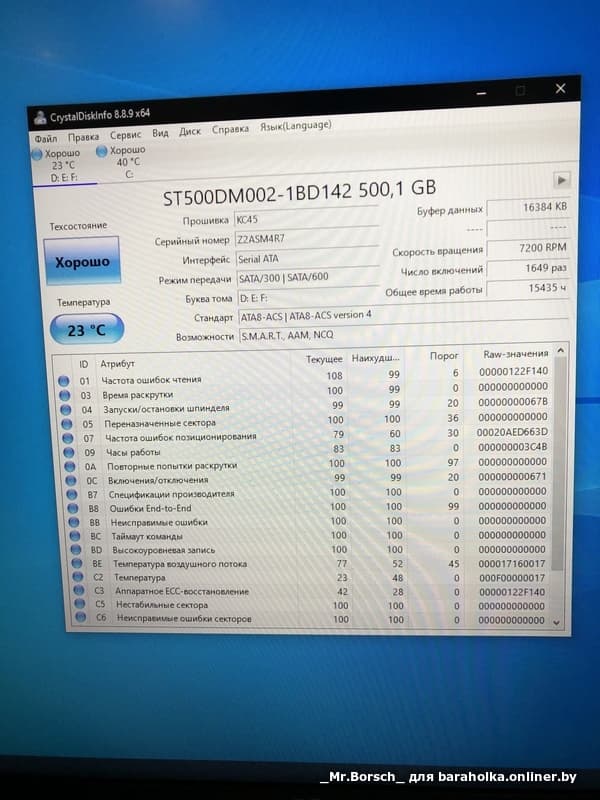Screen dimensions: 600x800
Task: Click the power-on count field 1649 раз
Action: [528, 268]
